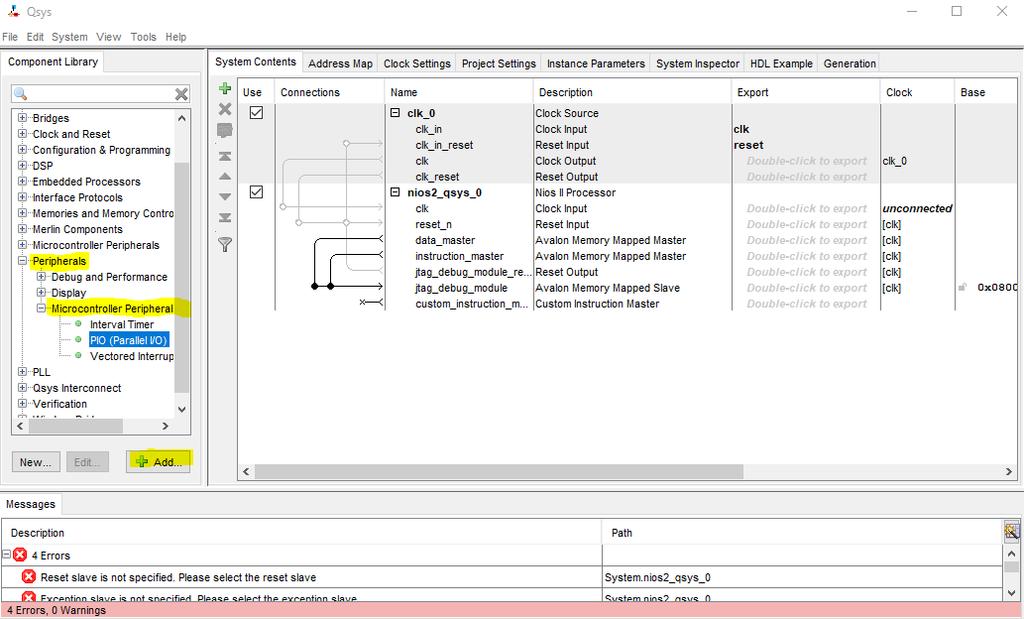Click the filter funnel icon

click(225, 245)
